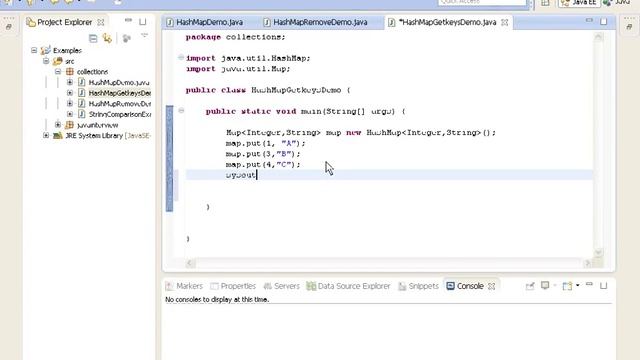The width and height of the screenshot is (640, 360).
Task: Restore minimized view on left trim
Action: [x=9, y=27]
